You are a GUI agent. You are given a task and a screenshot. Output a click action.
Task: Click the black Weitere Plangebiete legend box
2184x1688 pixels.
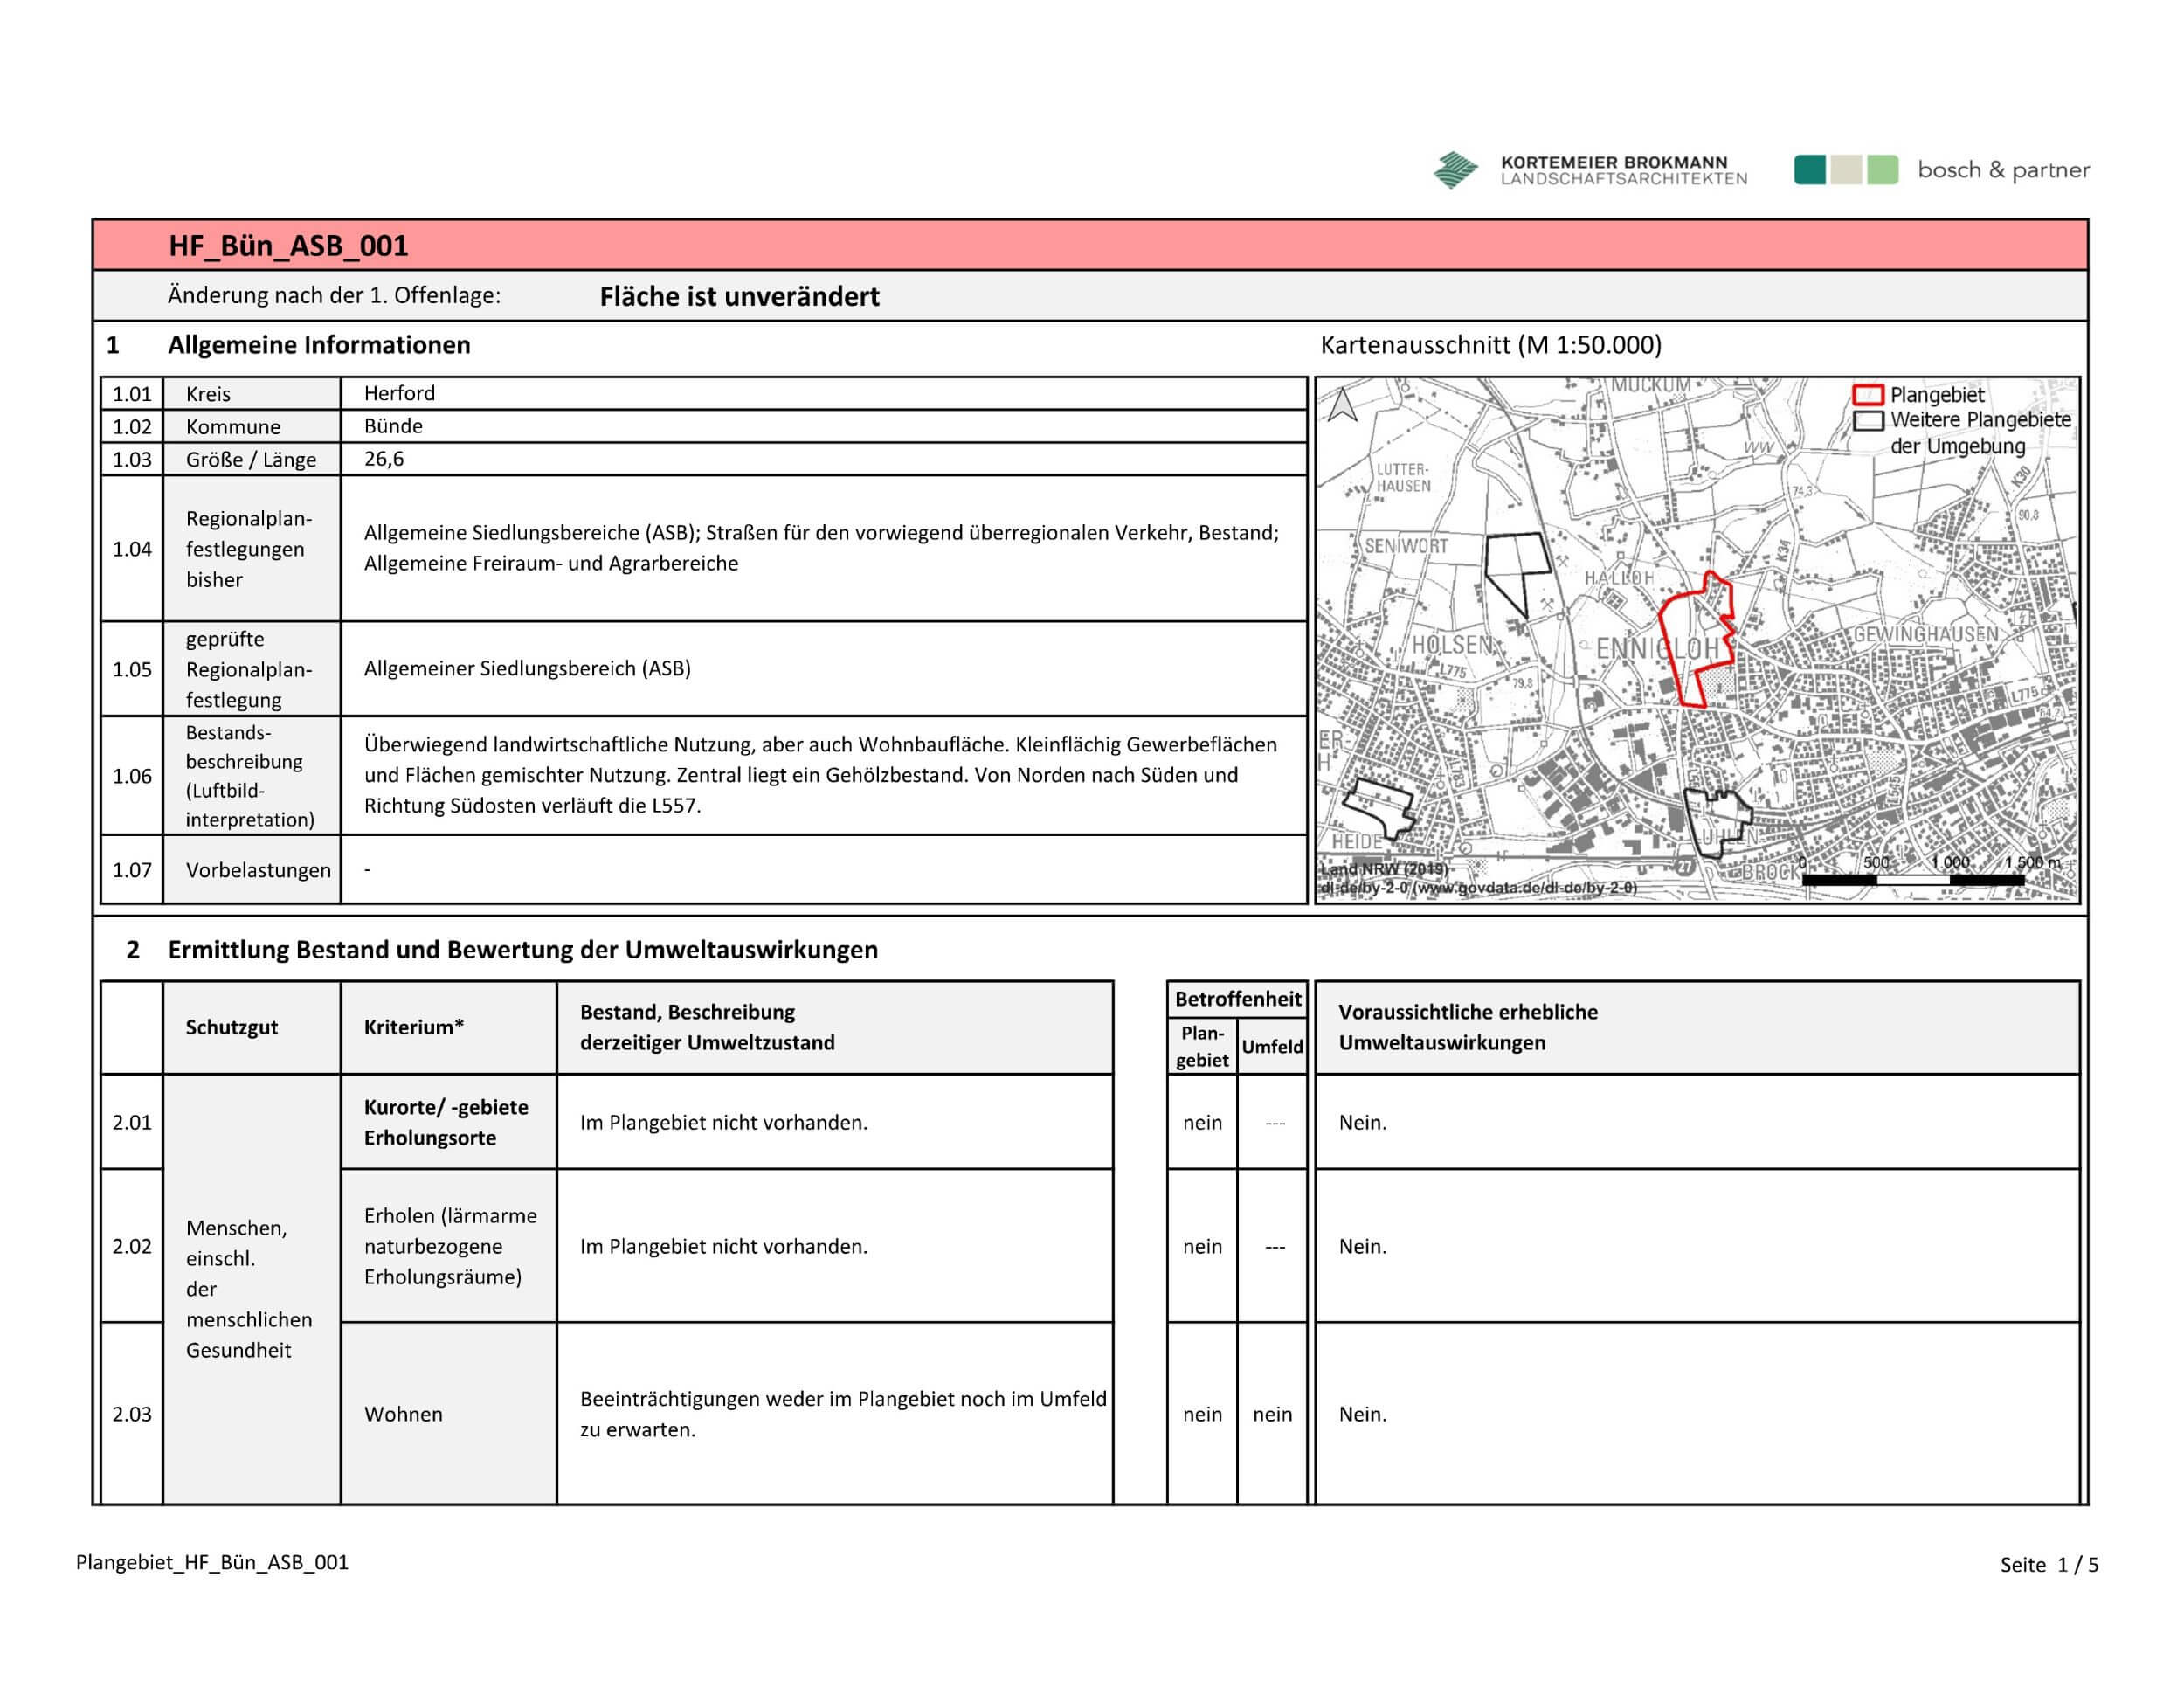coord(1868,420)
